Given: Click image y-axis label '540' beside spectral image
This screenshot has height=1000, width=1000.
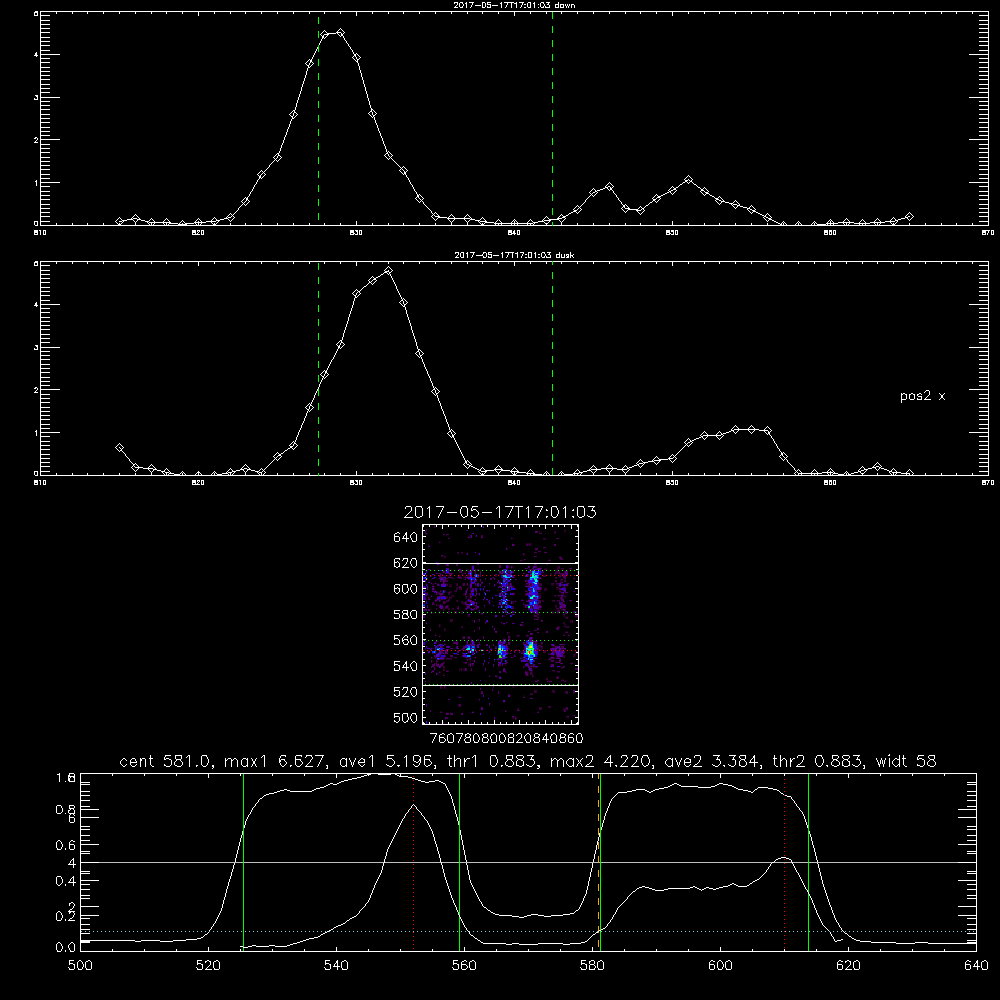Looking at the screenshot, I should pos(405,666).
